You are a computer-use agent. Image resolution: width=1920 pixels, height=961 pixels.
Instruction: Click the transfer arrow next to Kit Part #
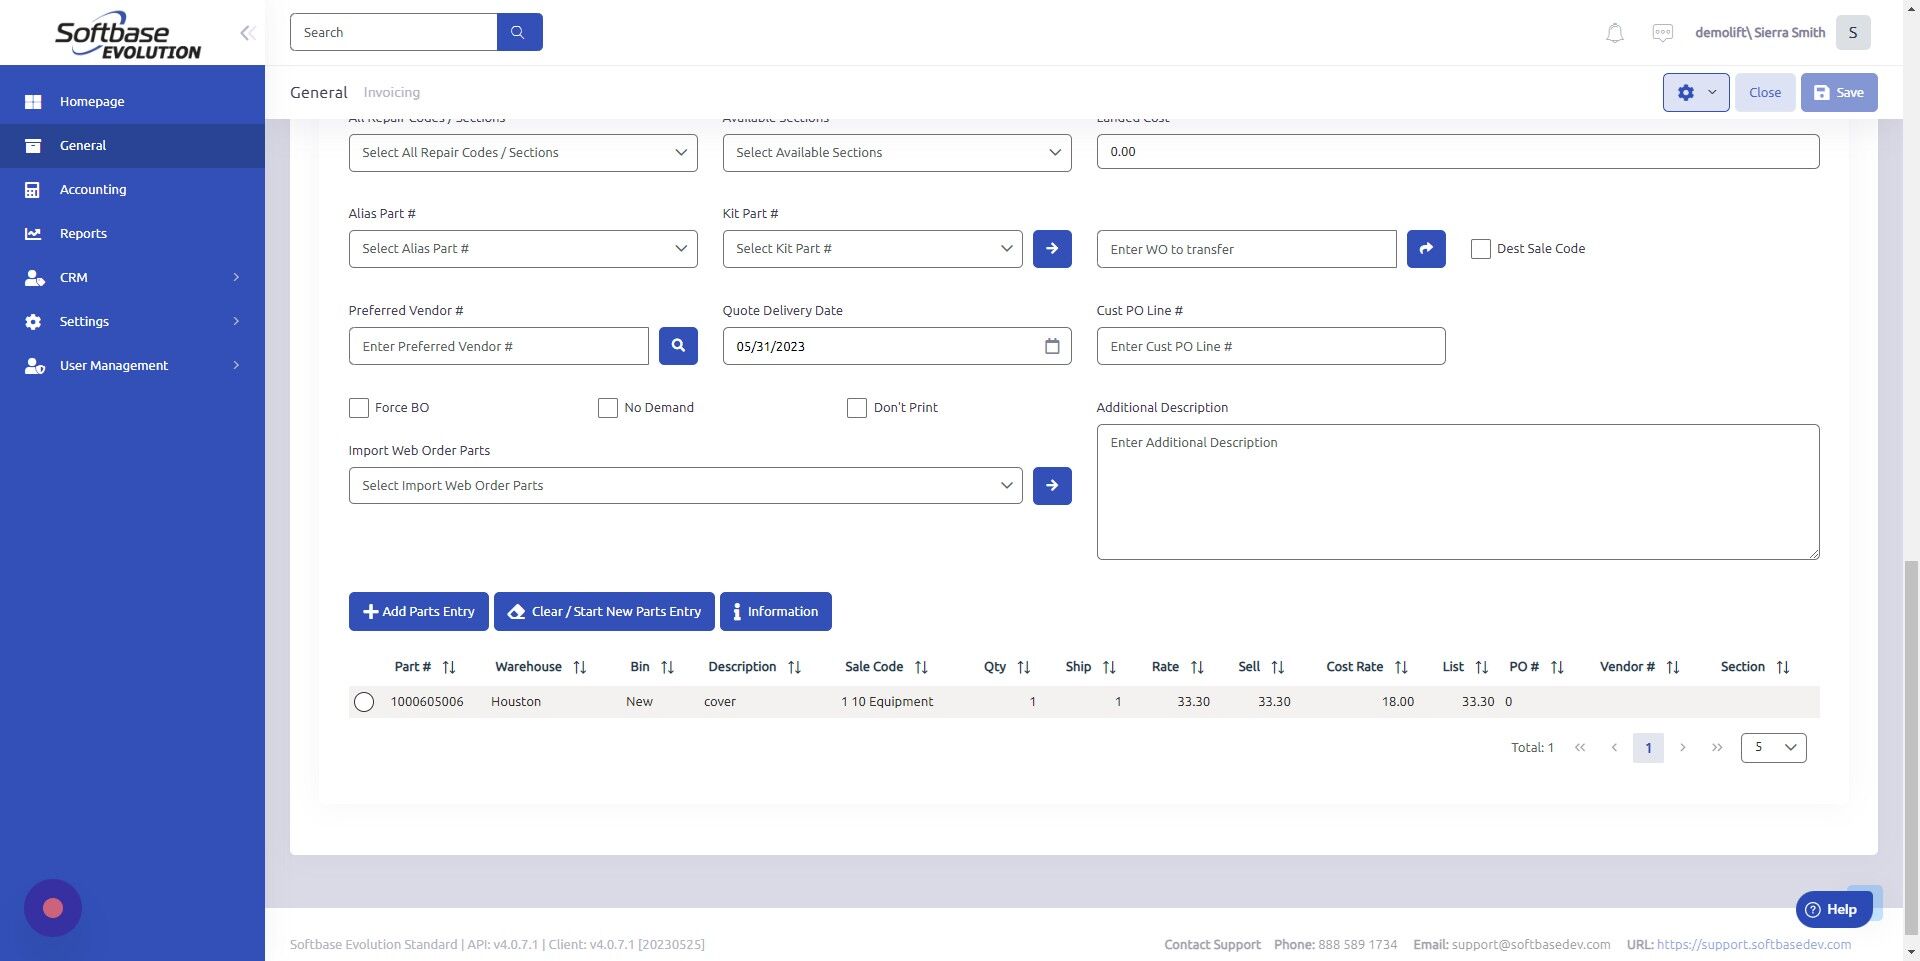click(x=1051, y=248)
